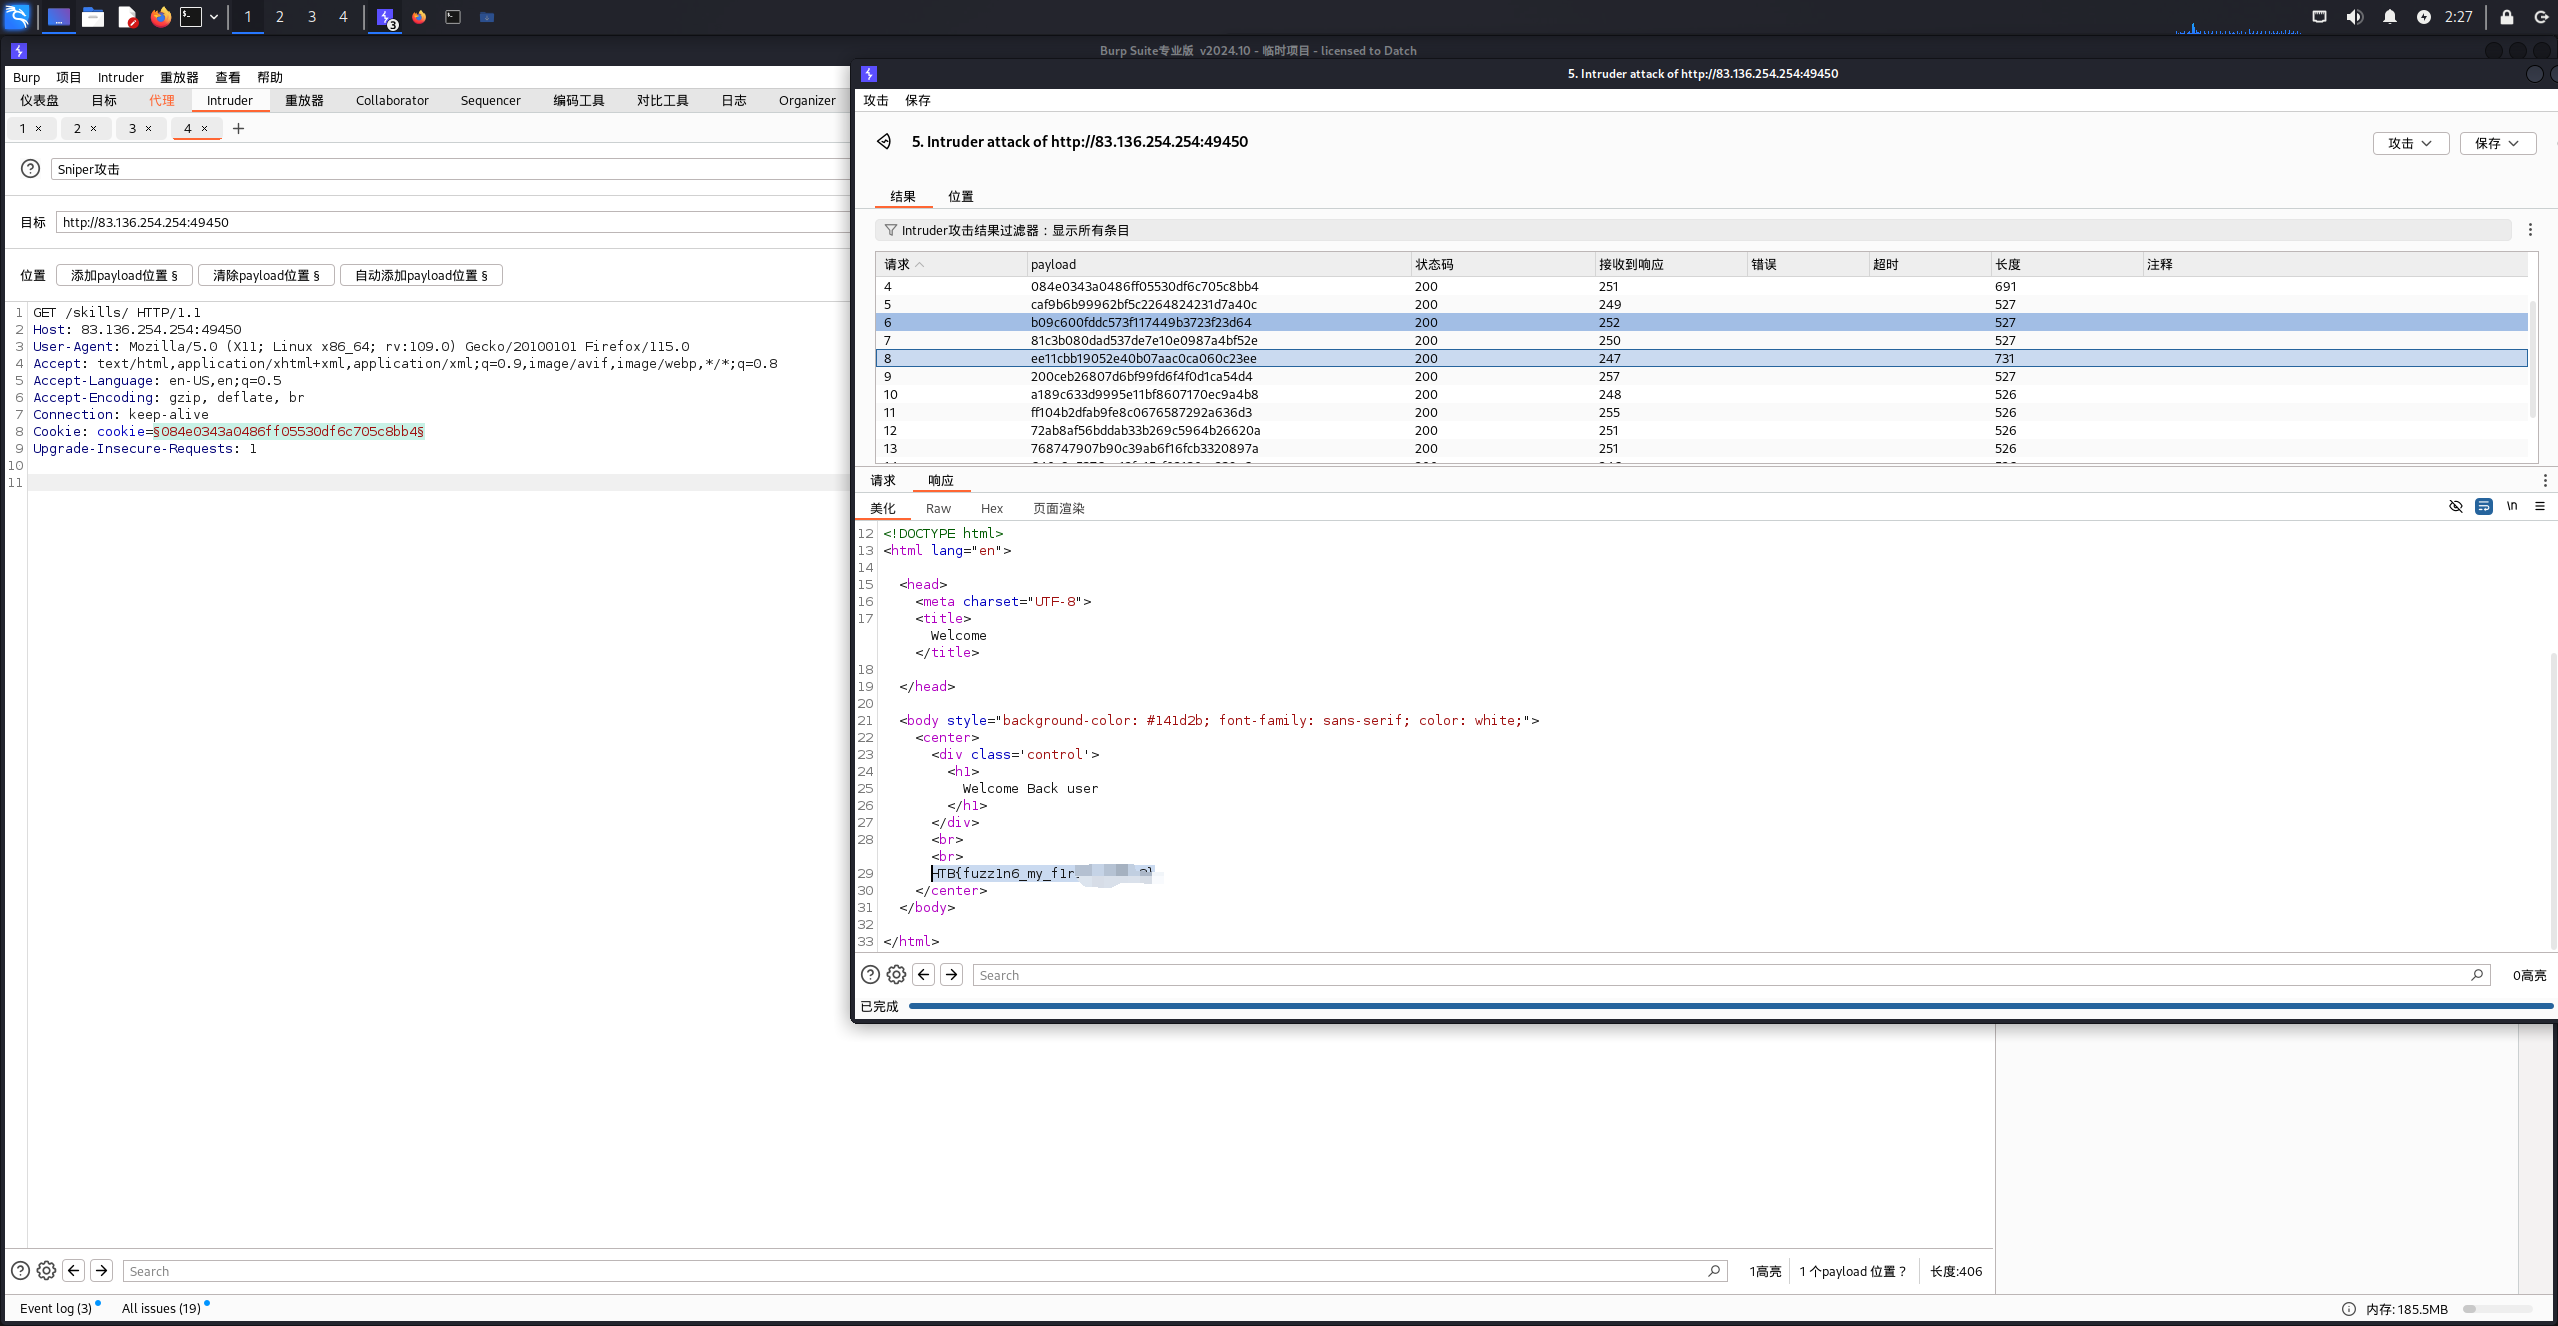Click the response Search field
The image size is (2558, 1326).
[x=1730, y=975]
